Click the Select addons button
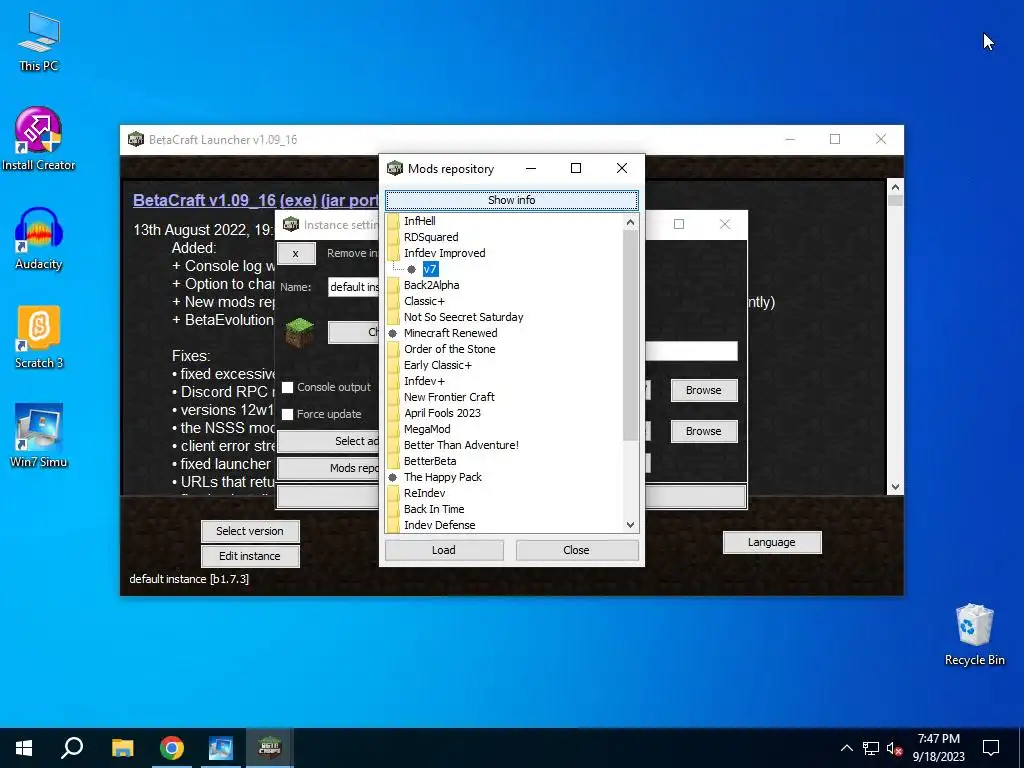 (x=328, y=441)
